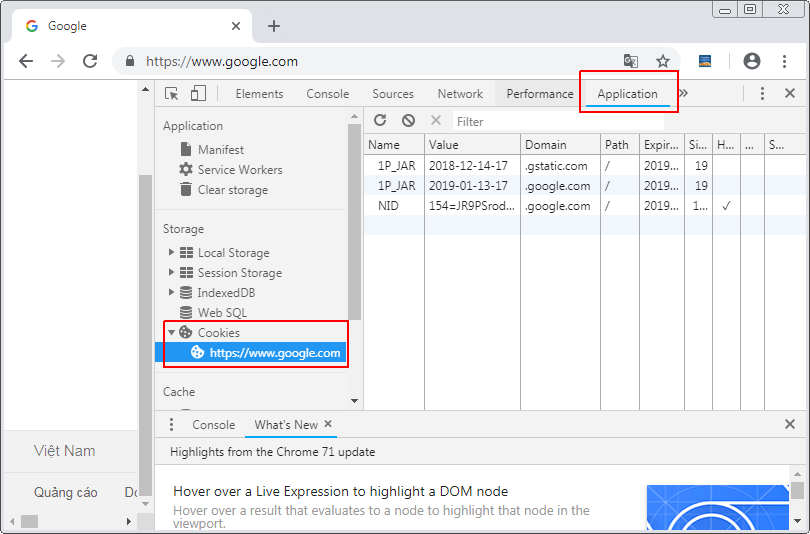
Task: Click the What's New panel scrollbar
Action: point(797,491)
